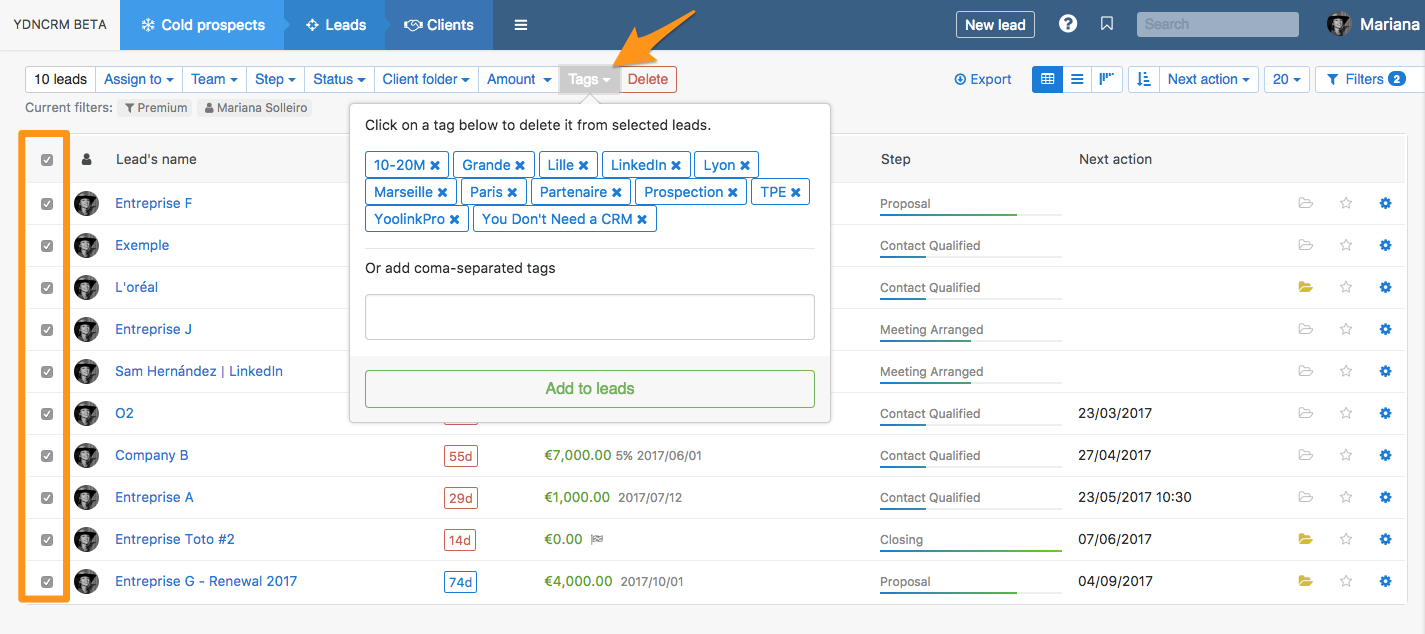The image size is (1425, 634).
Task: Open Help via the question mark icon
Action: coord(1067,23)
